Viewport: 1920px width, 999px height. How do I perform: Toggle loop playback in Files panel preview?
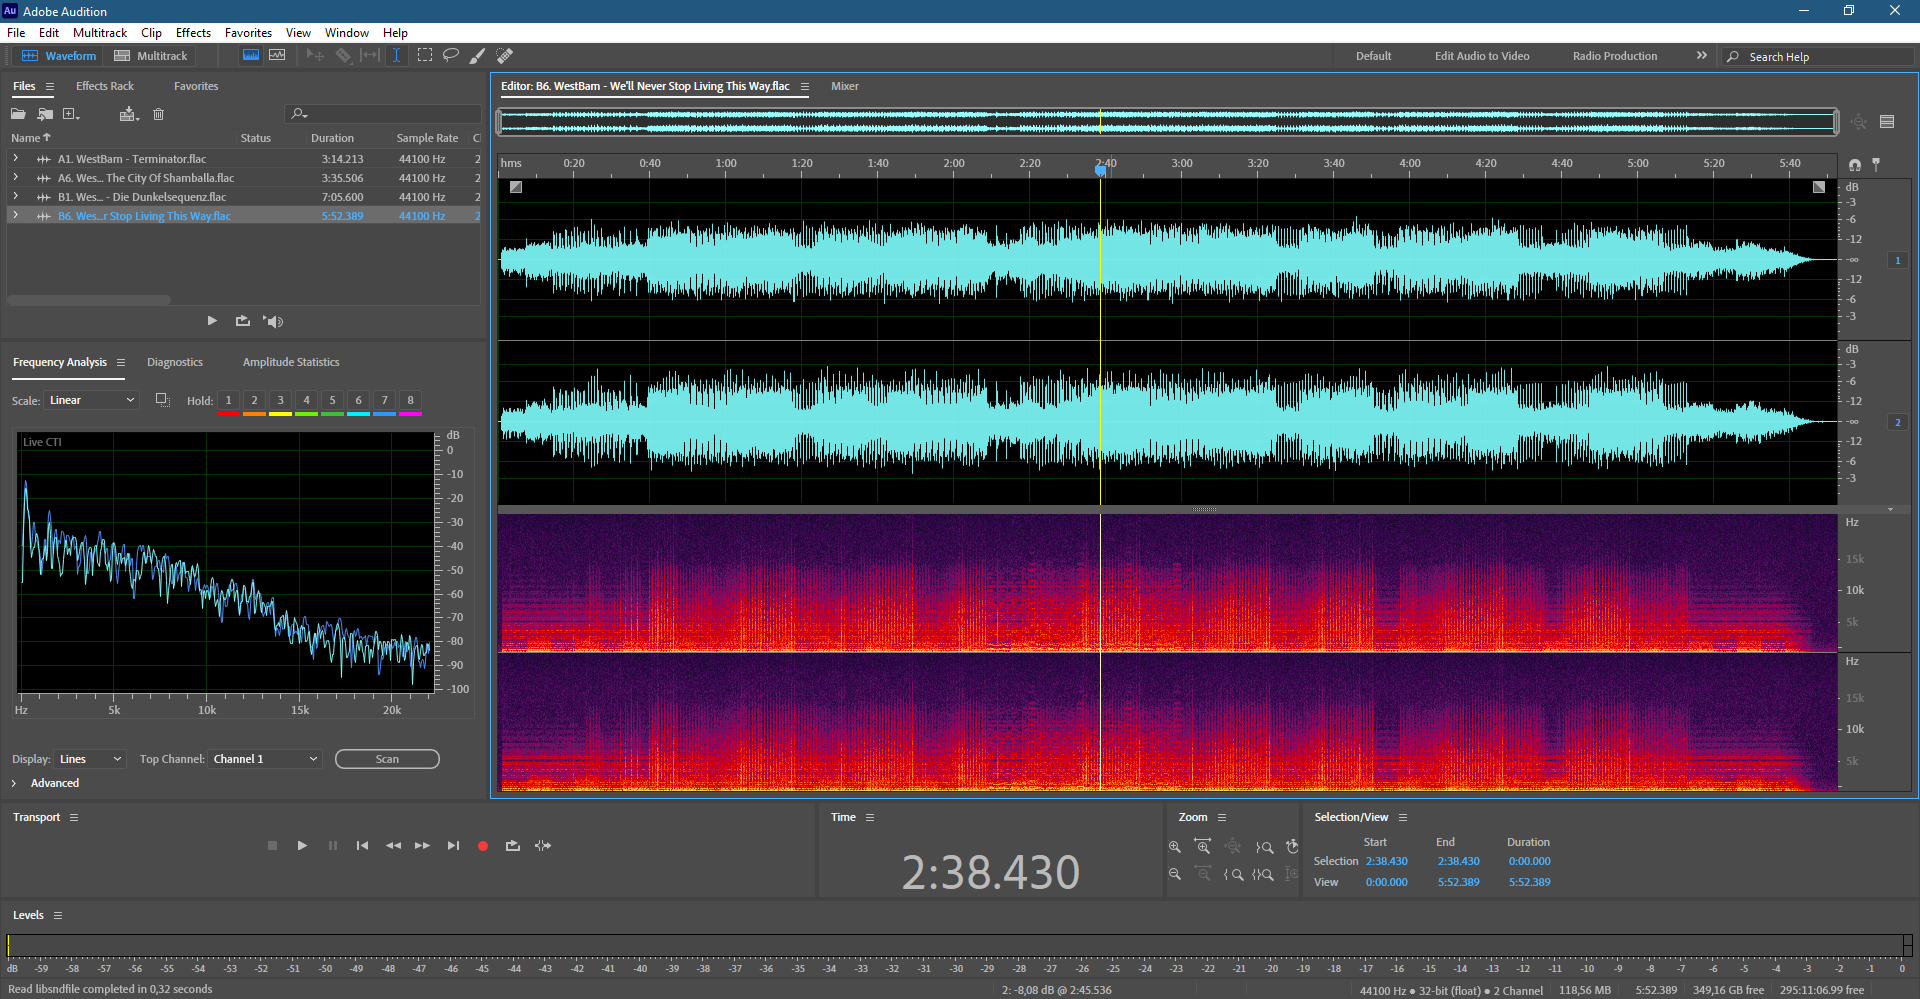tap(242, 321)
